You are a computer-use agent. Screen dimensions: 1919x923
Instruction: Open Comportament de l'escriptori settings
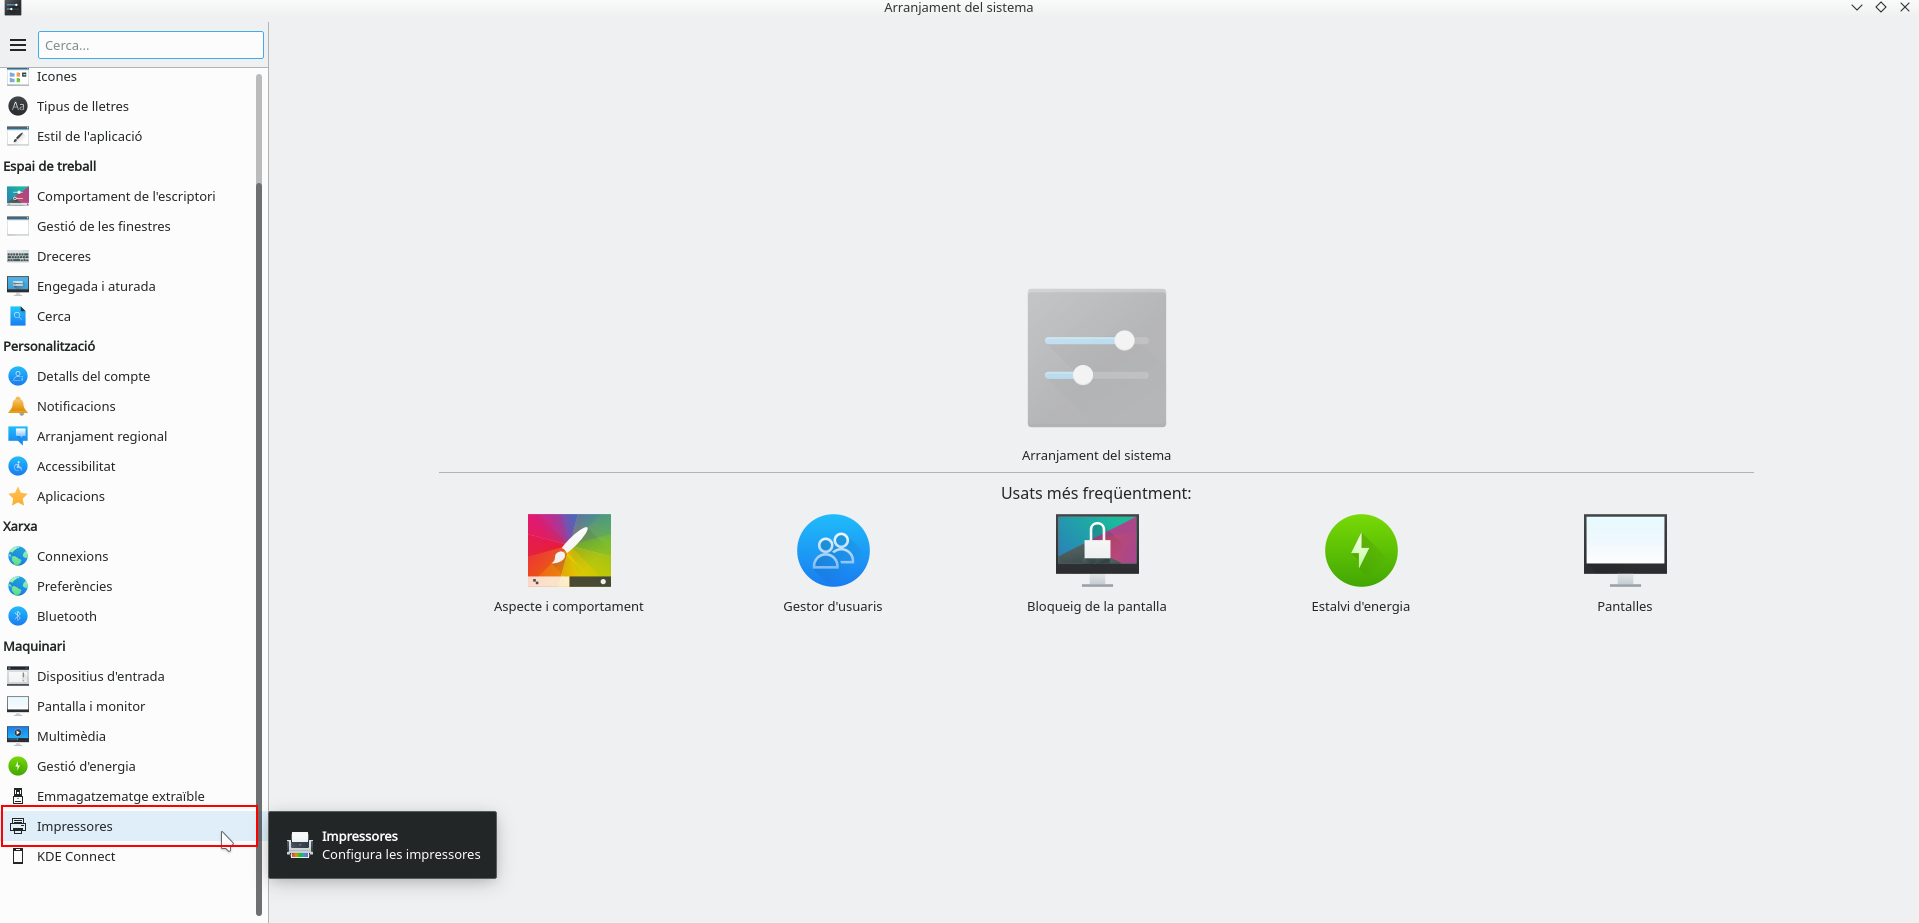pyautogui.click(x=126, y=196)
